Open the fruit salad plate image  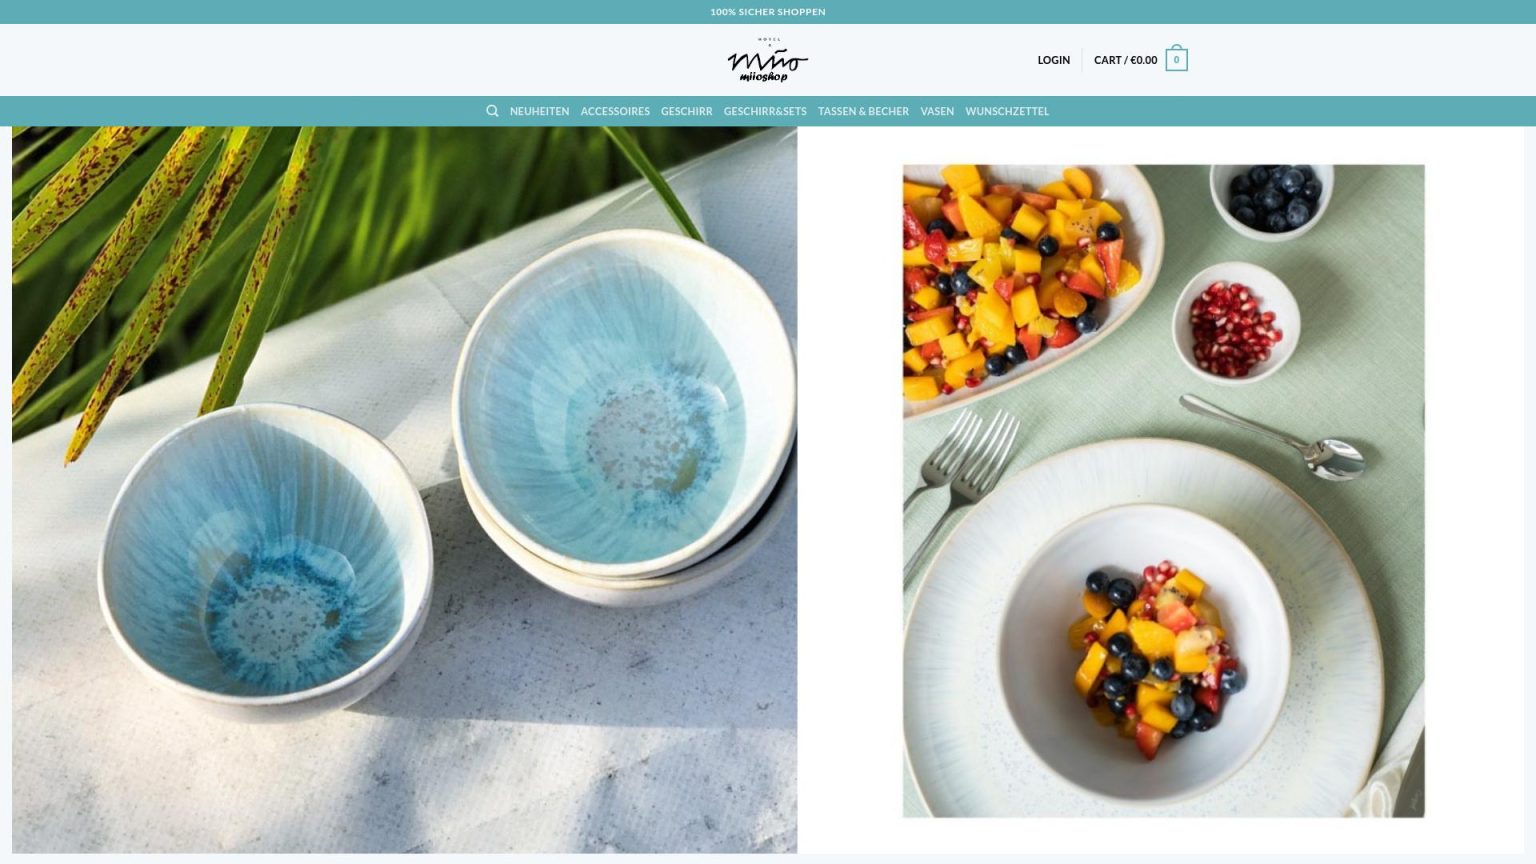tap(1163, 491)
